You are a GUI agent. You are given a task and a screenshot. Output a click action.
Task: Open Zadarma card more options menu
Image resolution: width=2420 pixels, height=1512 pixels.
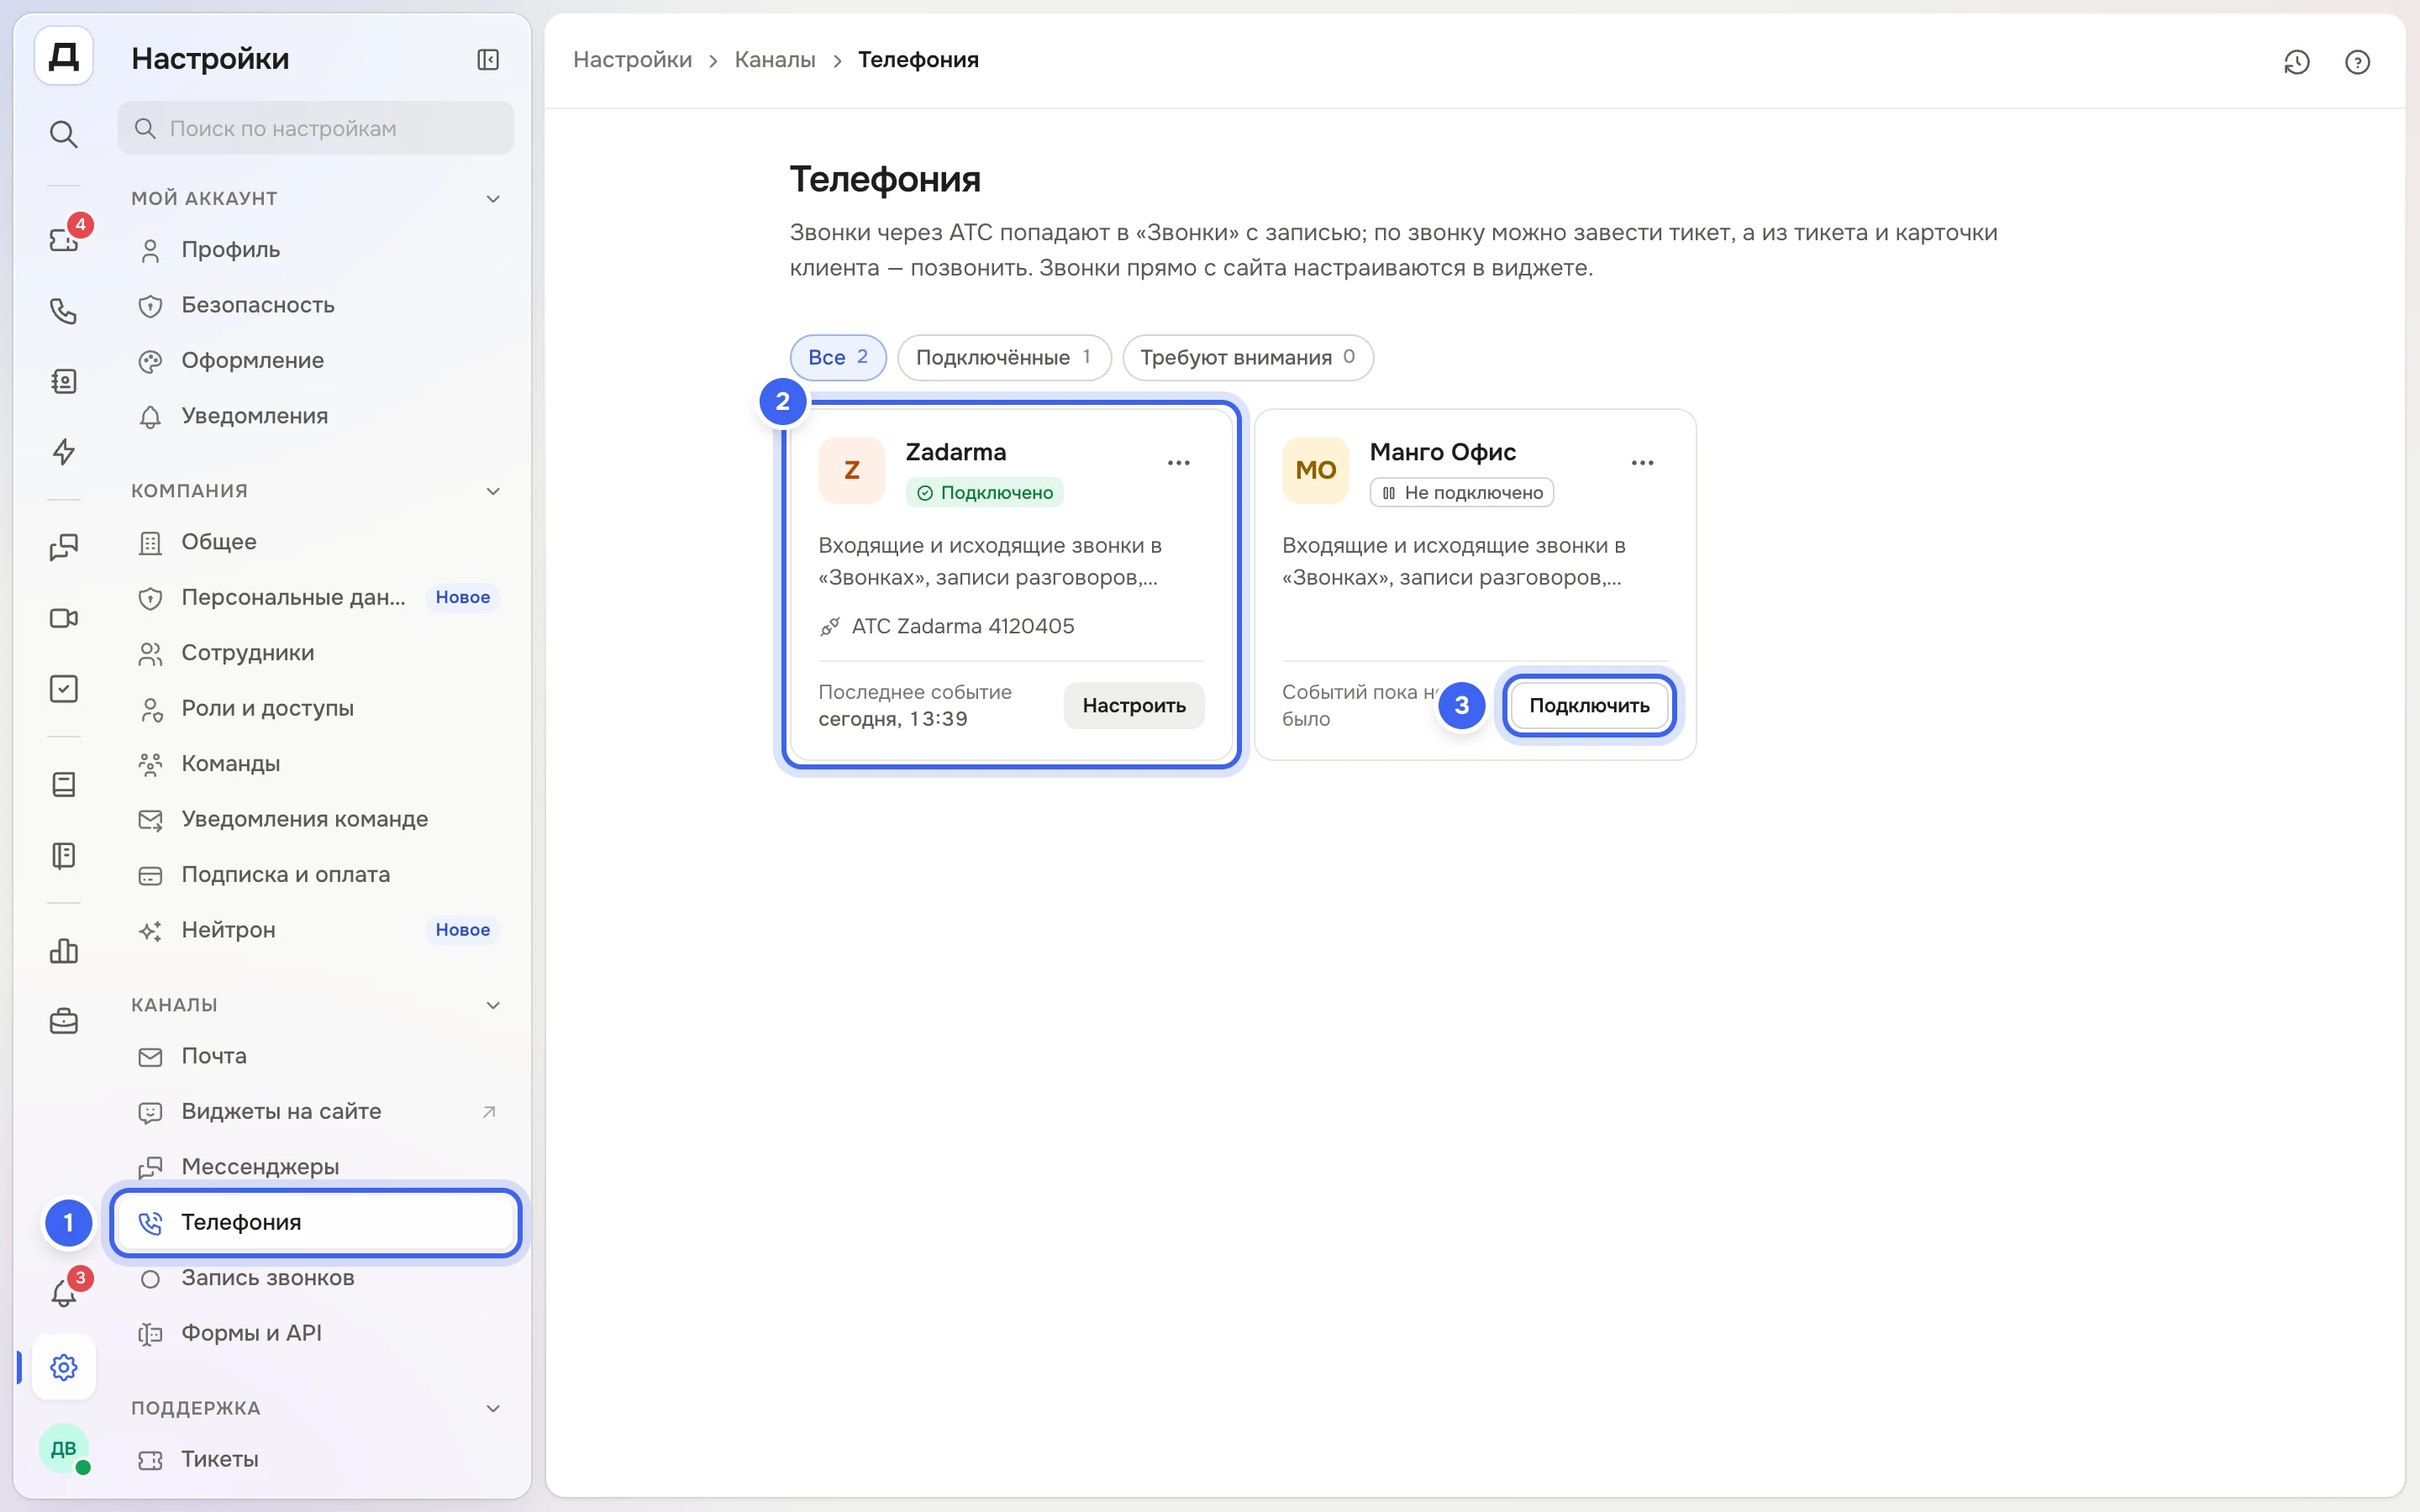click(1179, 462)
